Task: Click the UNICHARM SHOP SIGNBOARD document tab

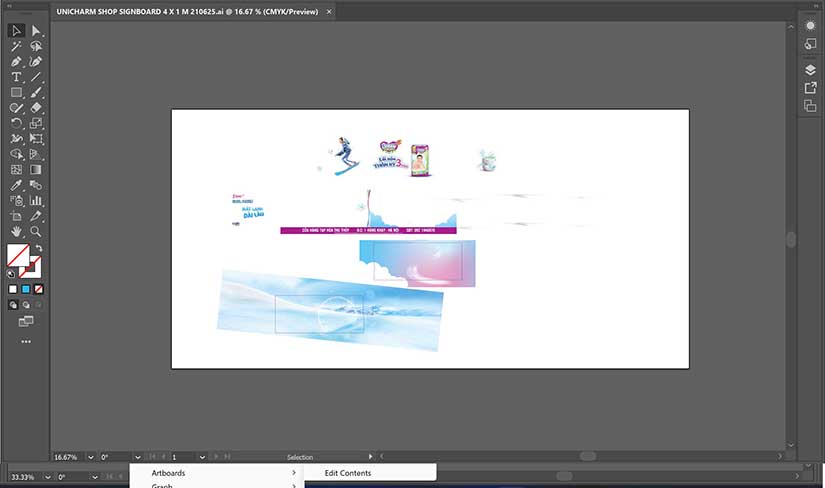Action: click(187, 12)
